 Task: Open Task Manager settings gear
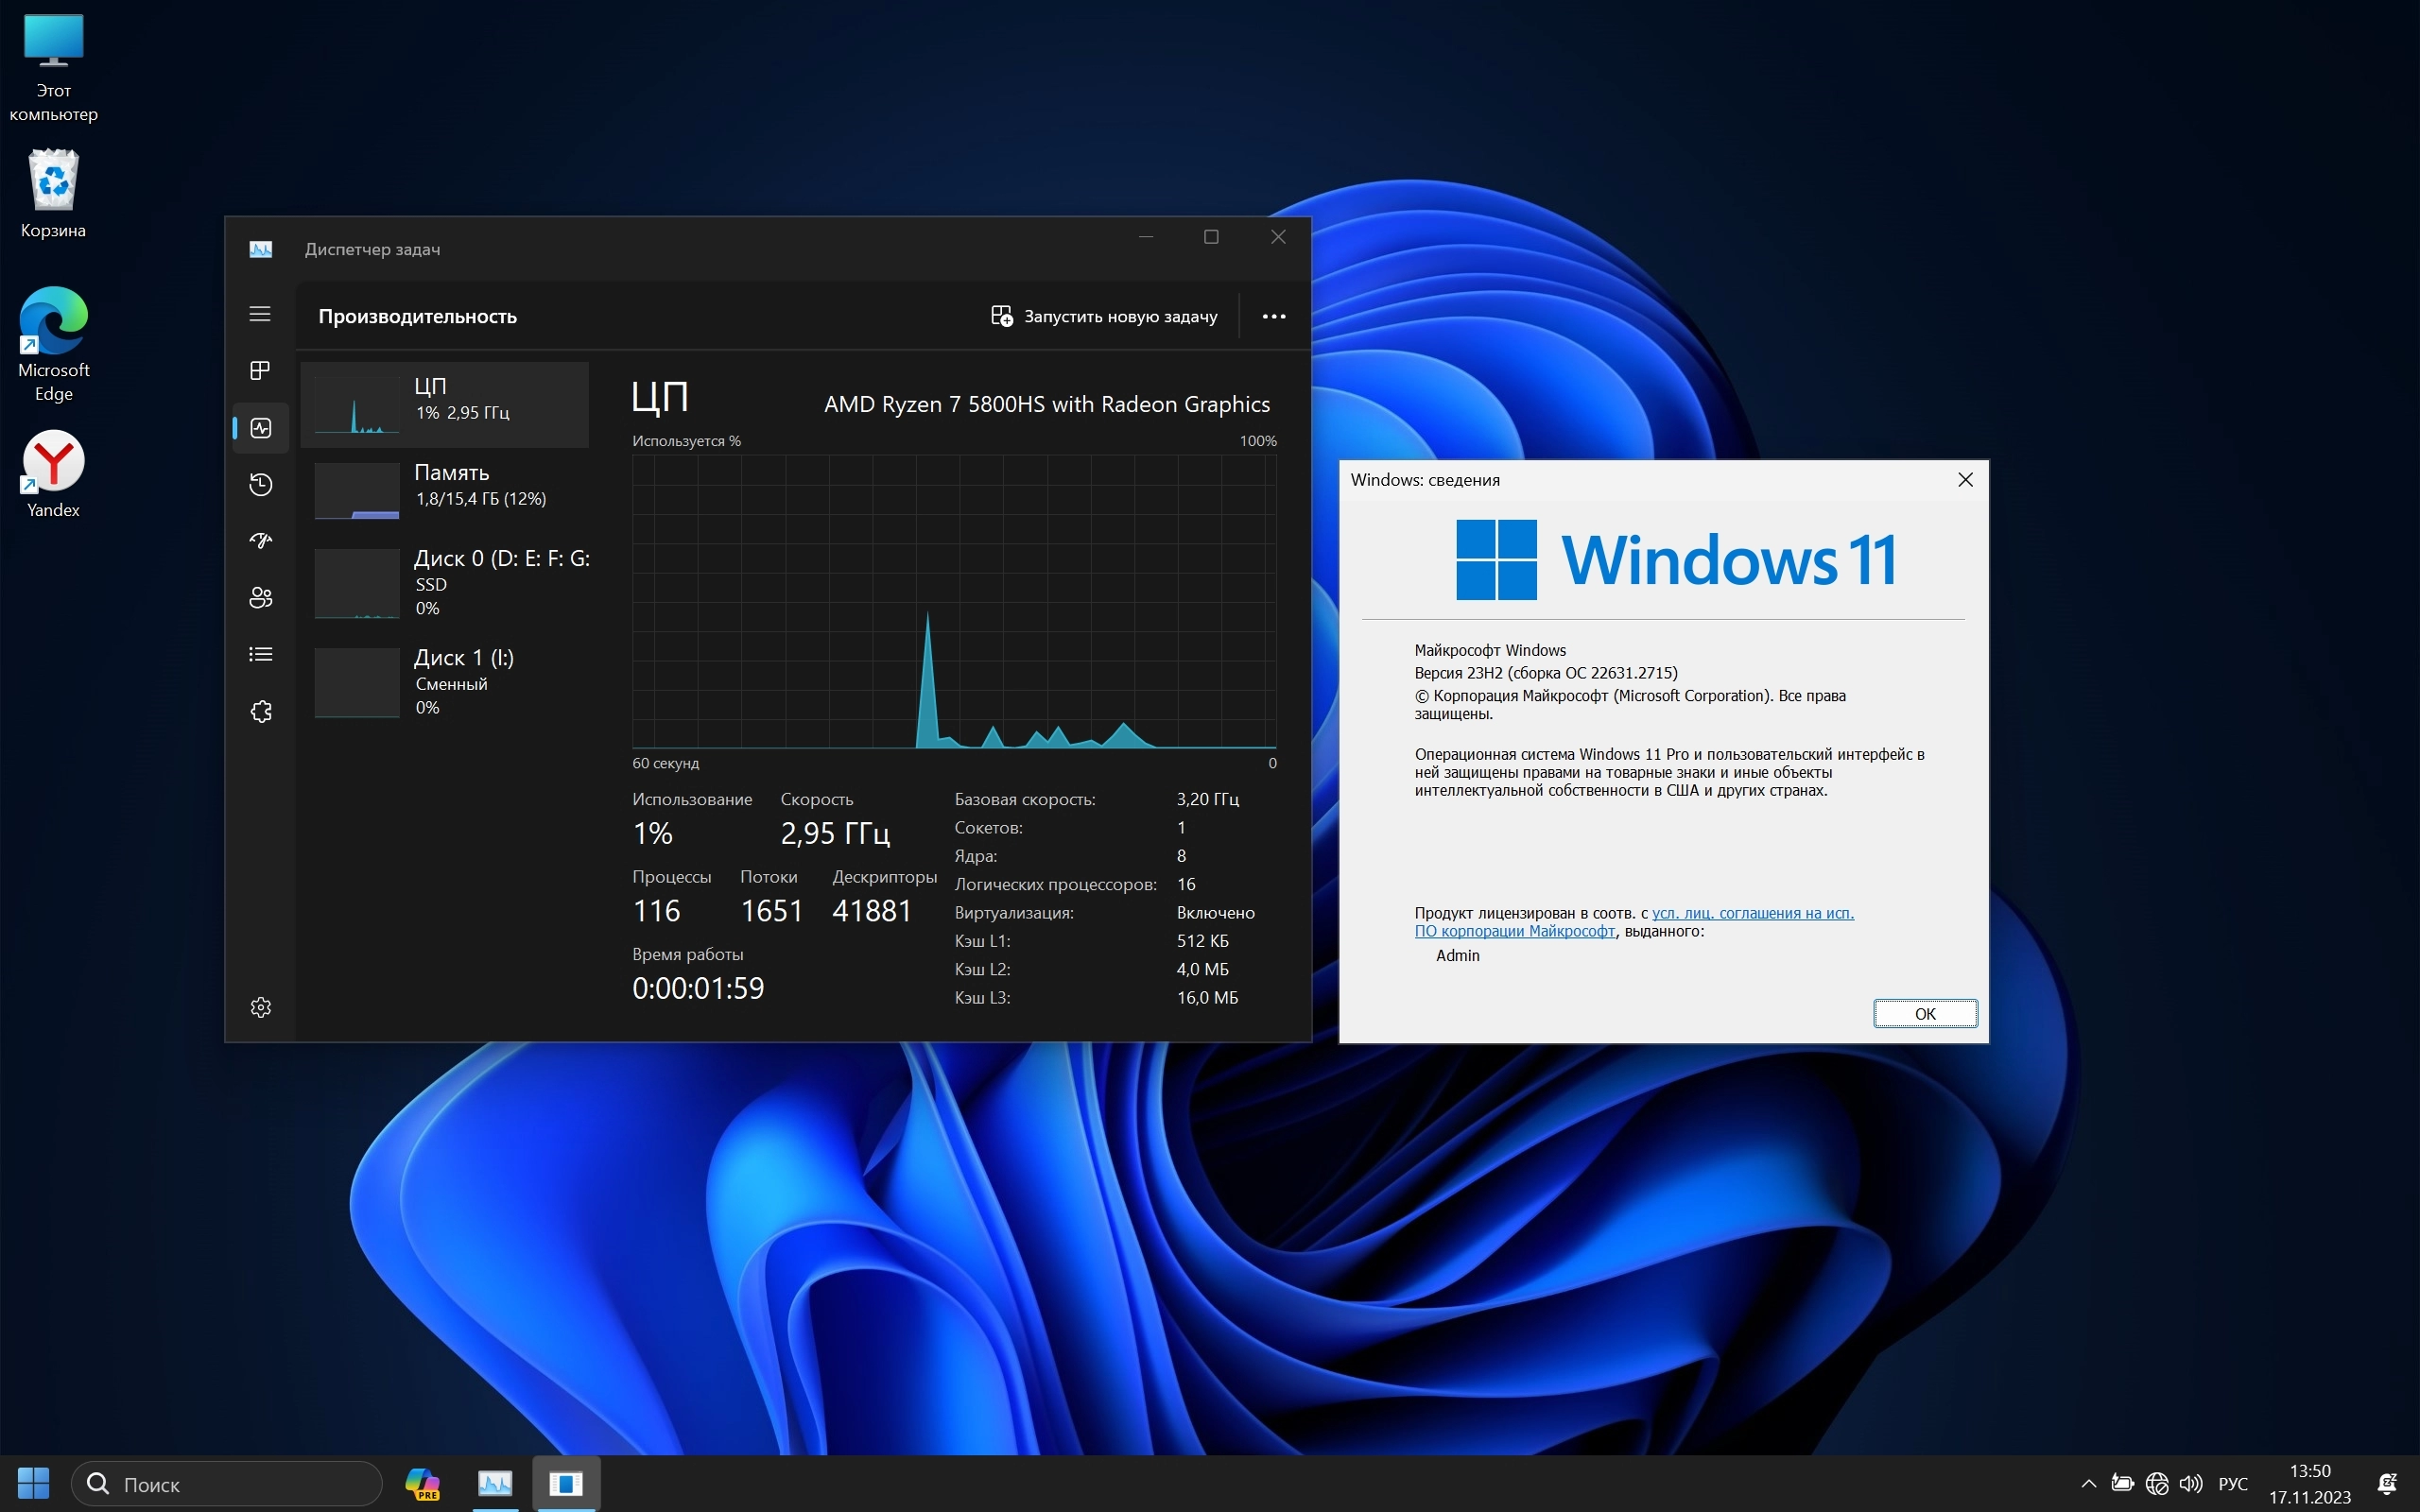260,1007
